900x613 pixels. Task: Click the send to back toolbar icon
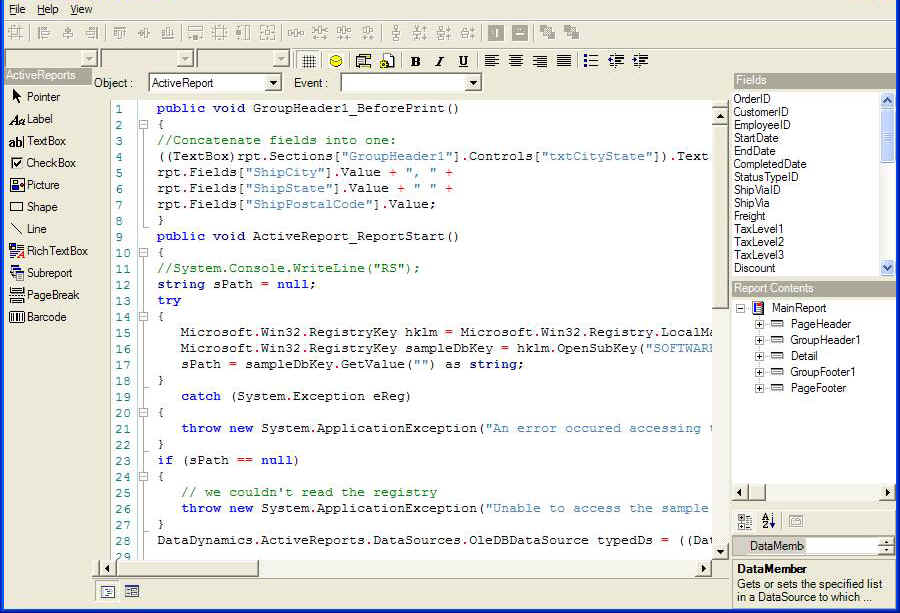571,33
